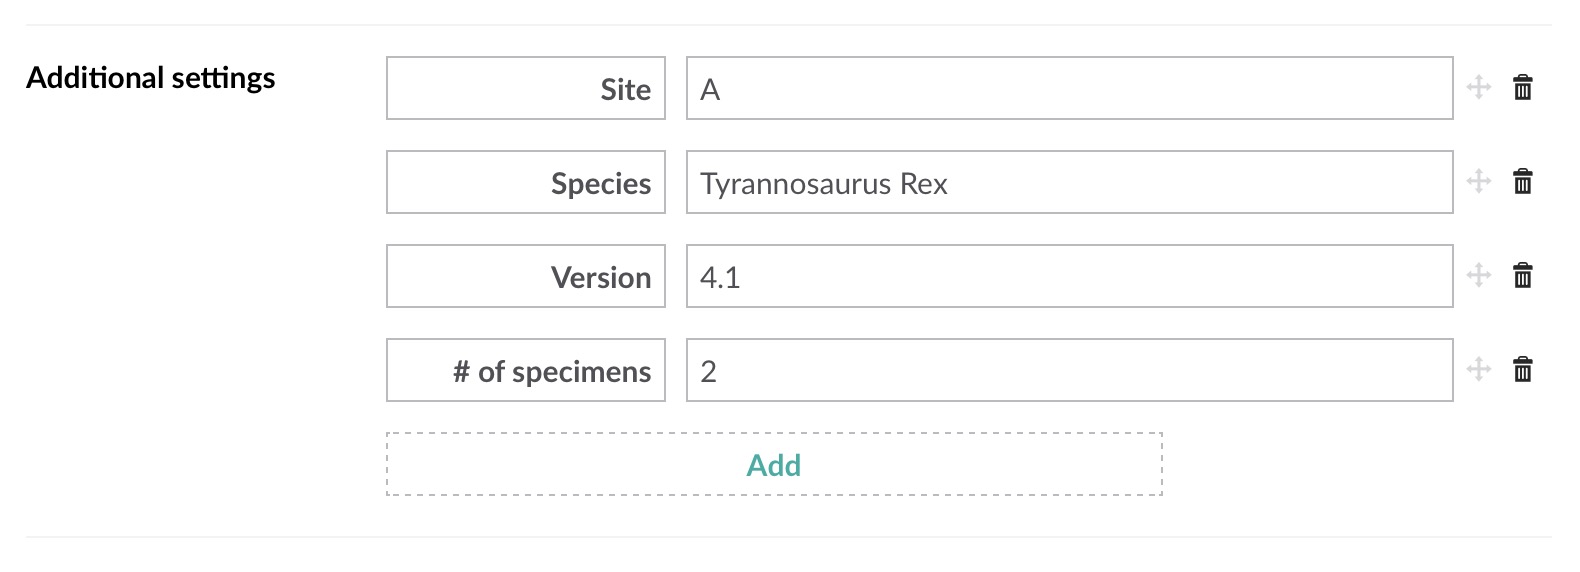
Task: Edit the Version key field
Action: pyautogui.click(x=526, y=276)
